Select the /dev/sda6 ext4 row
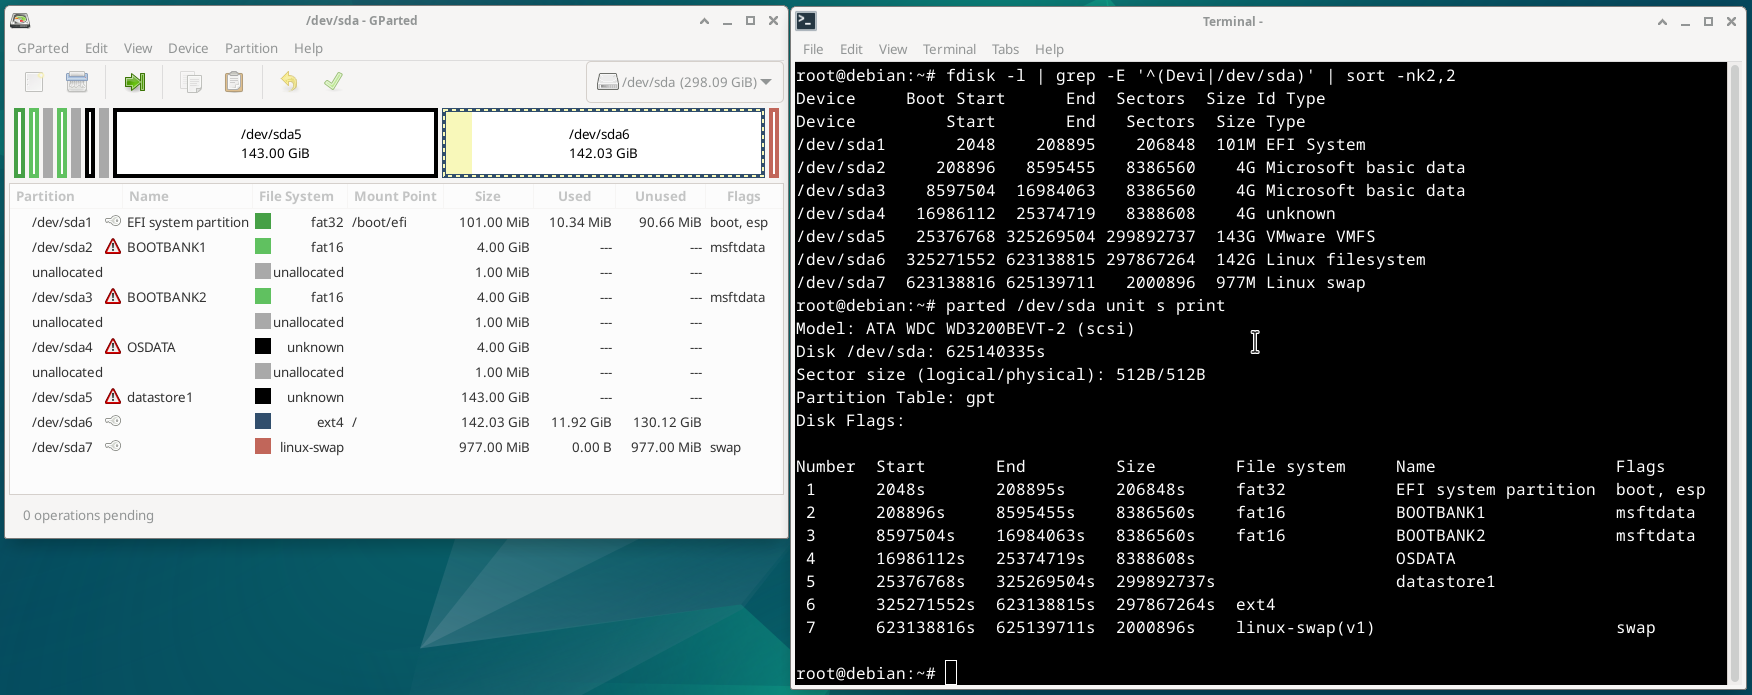This screenshot has height=695, width=1752. pos(396,422)
